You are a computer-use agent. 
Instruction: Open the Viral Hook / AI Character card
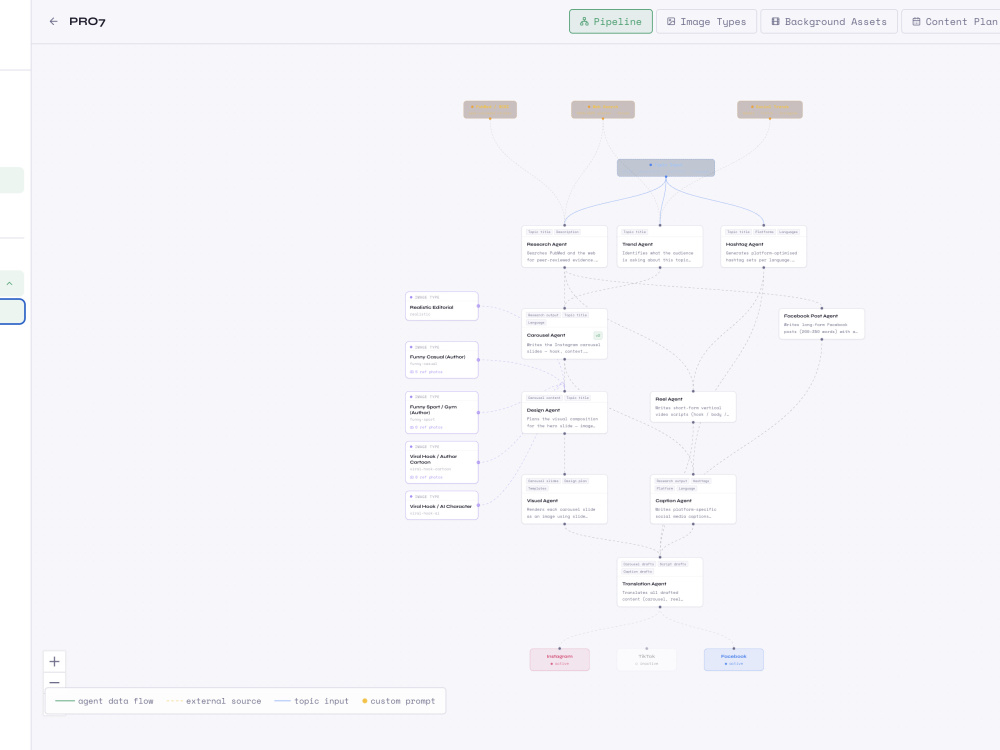[441, 505]
